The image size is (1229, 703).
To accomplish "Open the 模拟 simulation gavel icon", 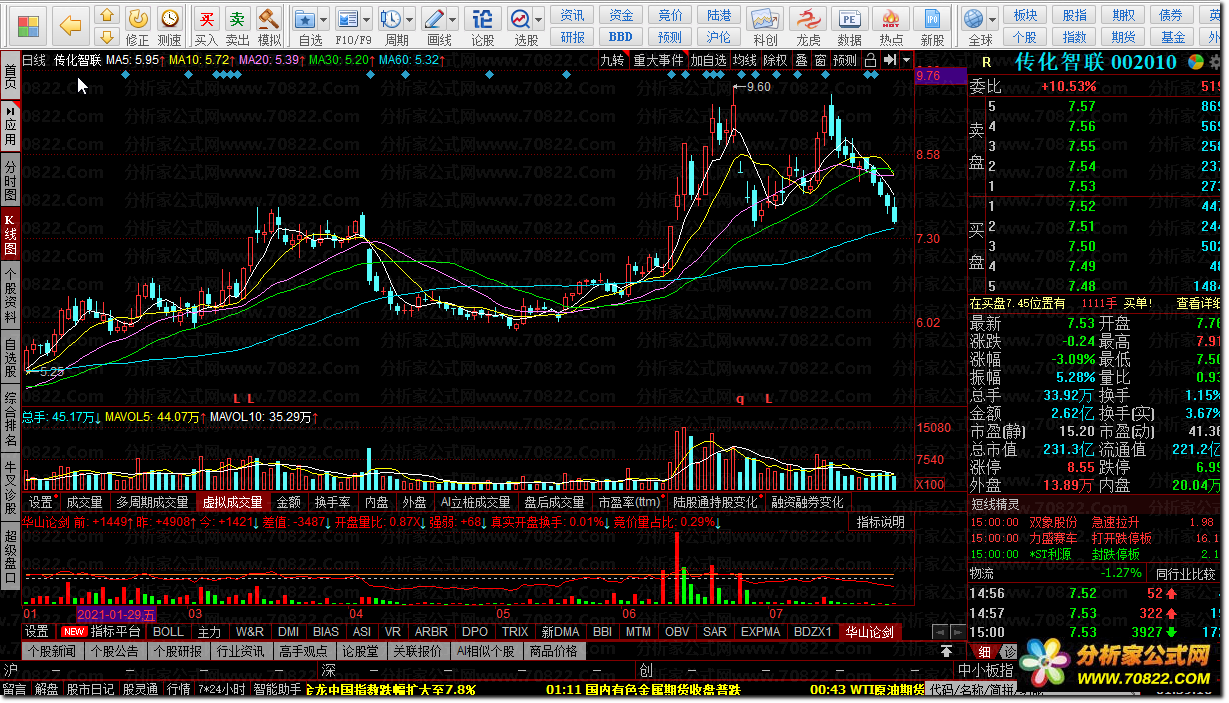I will click(x=268, y=18).
